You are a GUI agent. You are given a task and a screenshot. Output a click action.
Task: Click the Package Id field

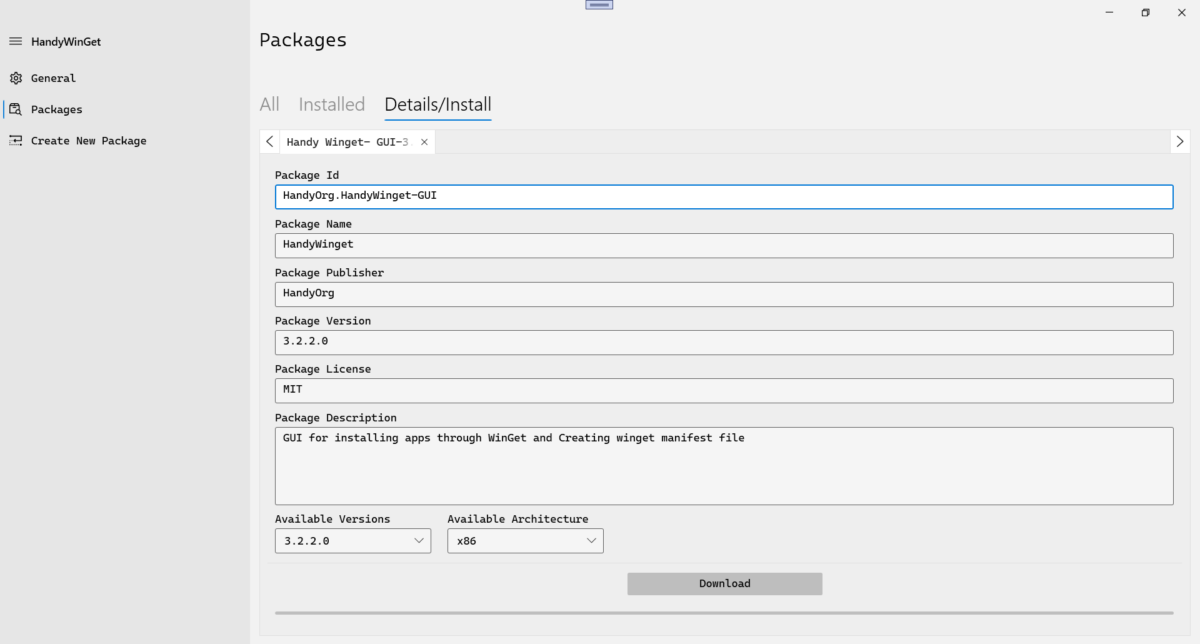click(724, 197)
